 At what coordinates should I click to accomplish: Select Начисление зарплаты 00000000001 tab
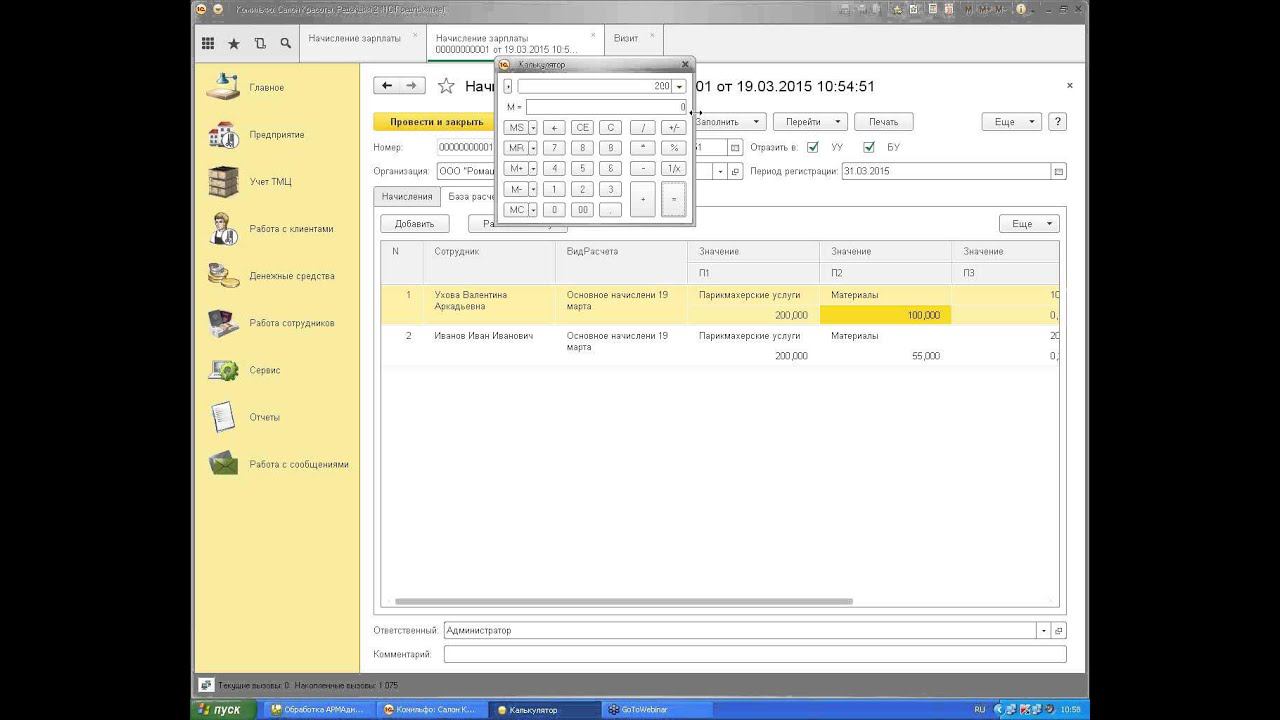coord(506,44)
